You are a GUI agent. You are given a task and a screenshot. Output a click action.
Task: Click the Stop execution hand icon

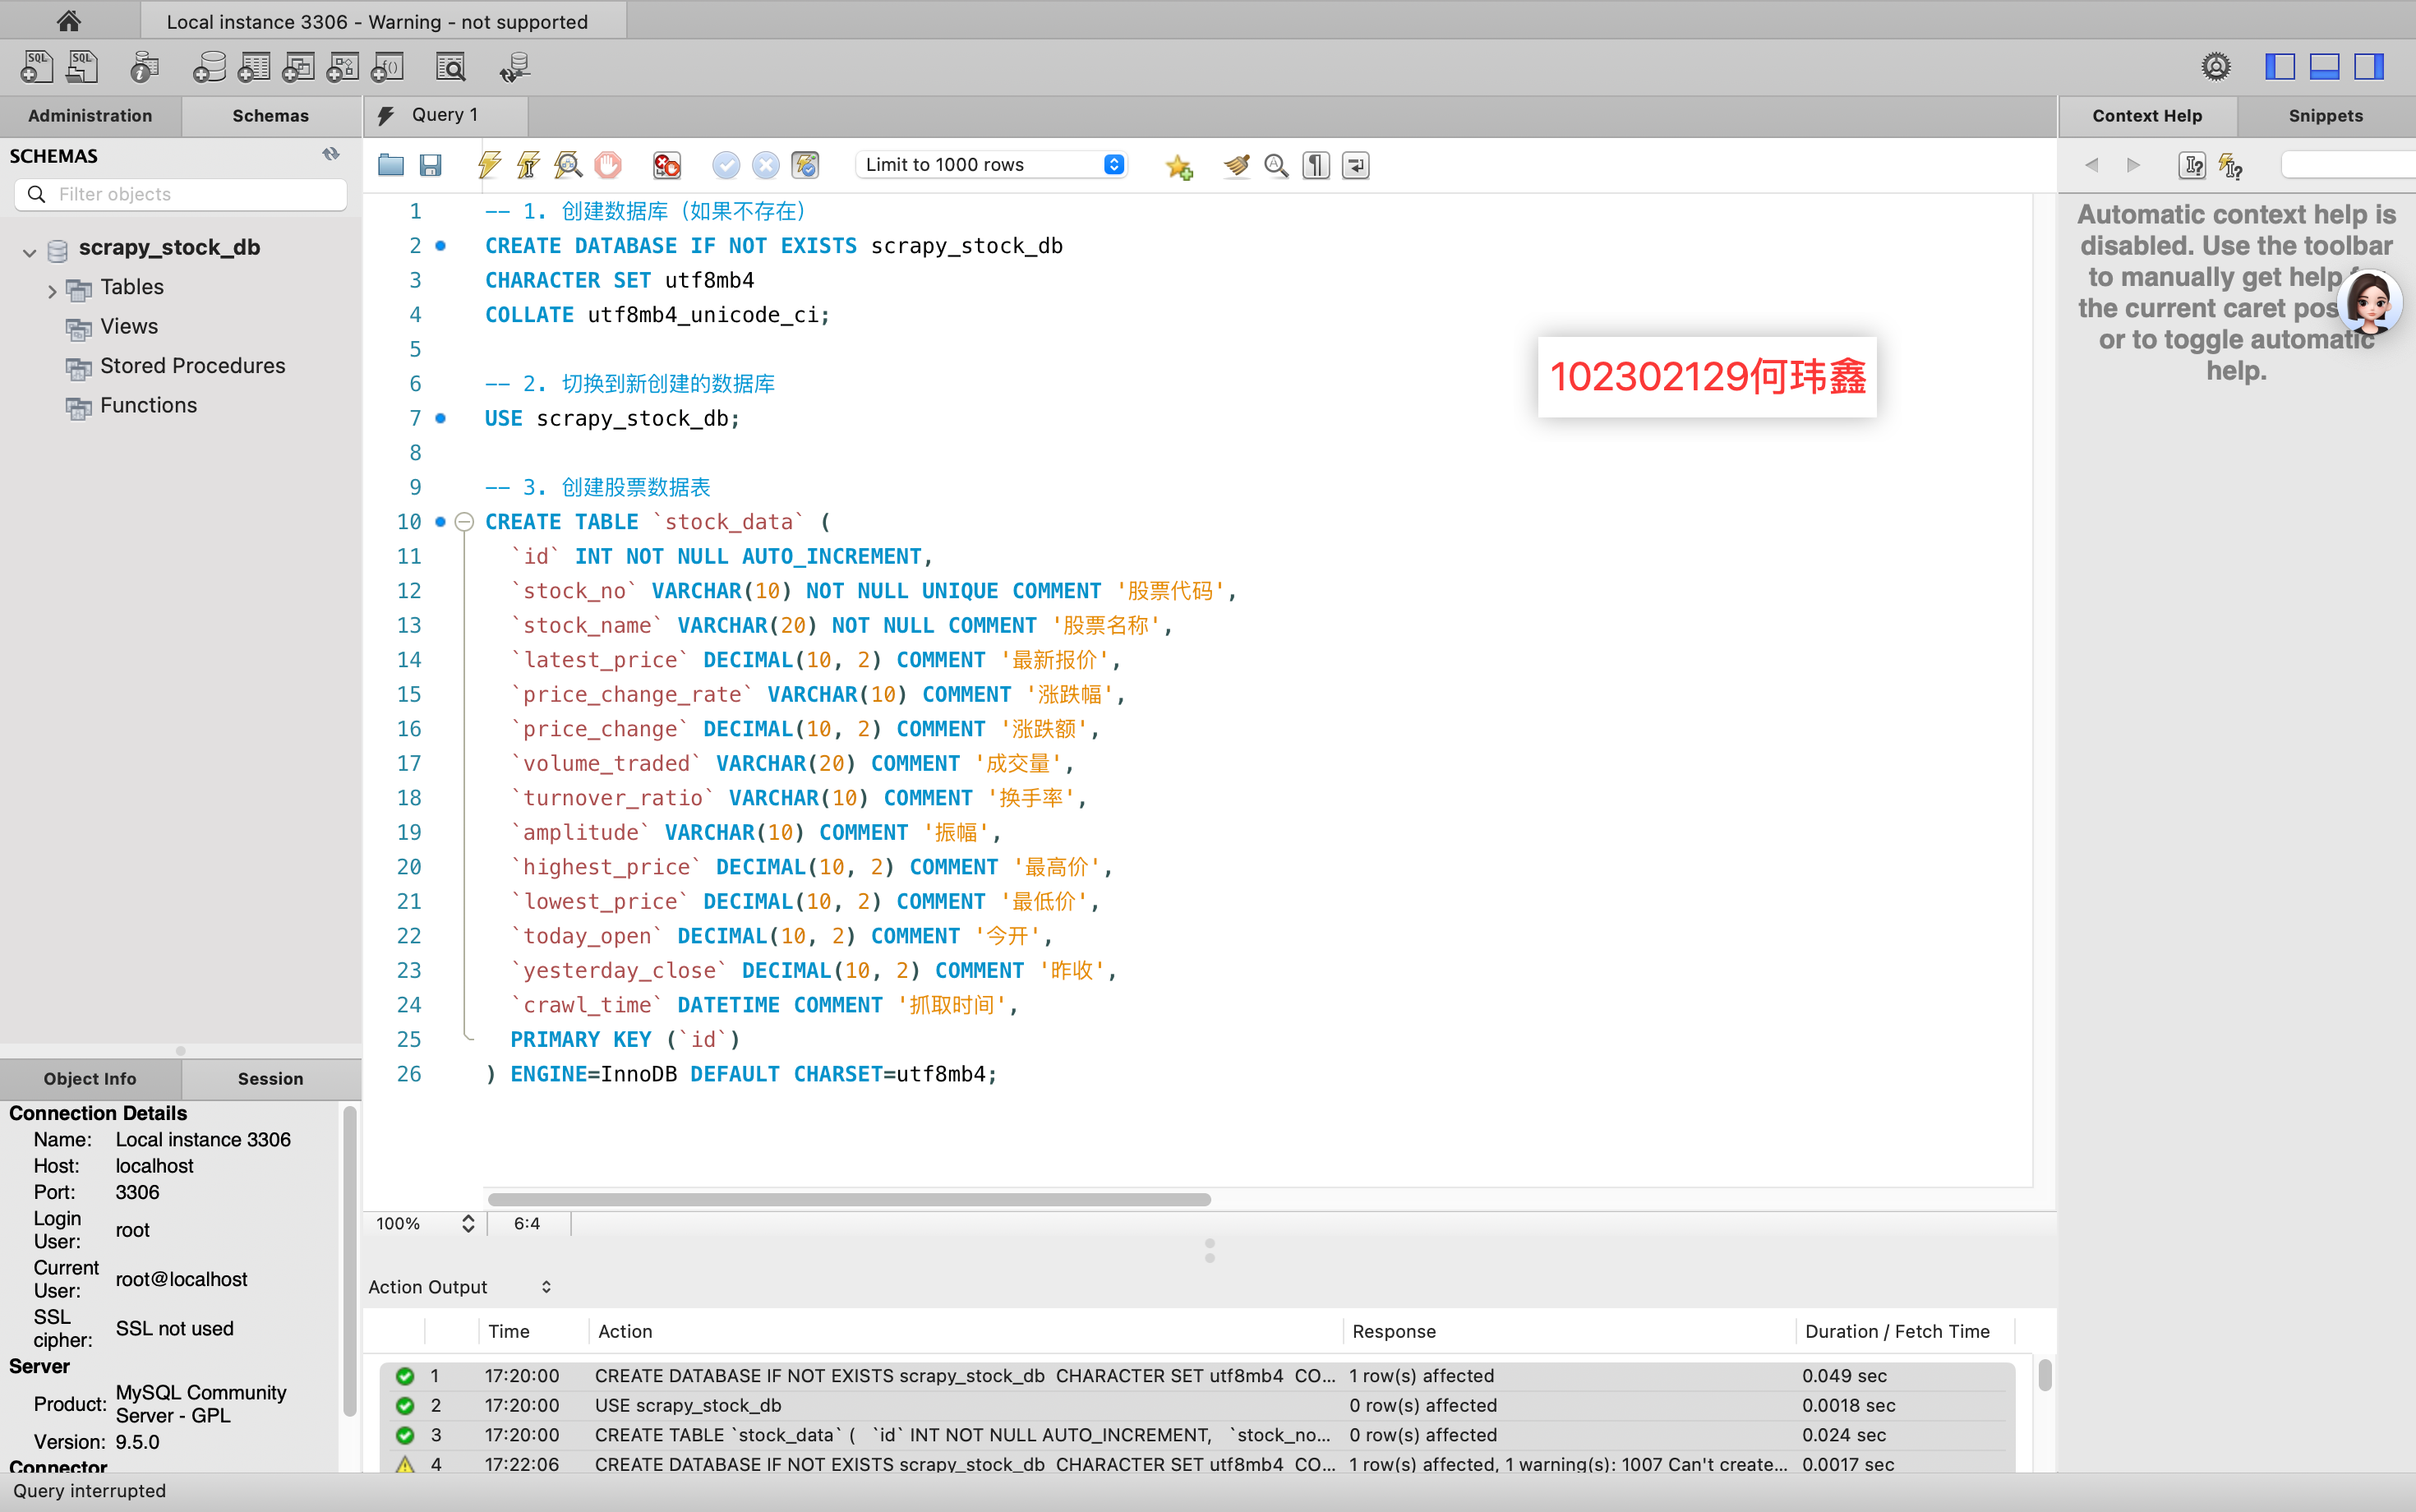tap(608, 165)
